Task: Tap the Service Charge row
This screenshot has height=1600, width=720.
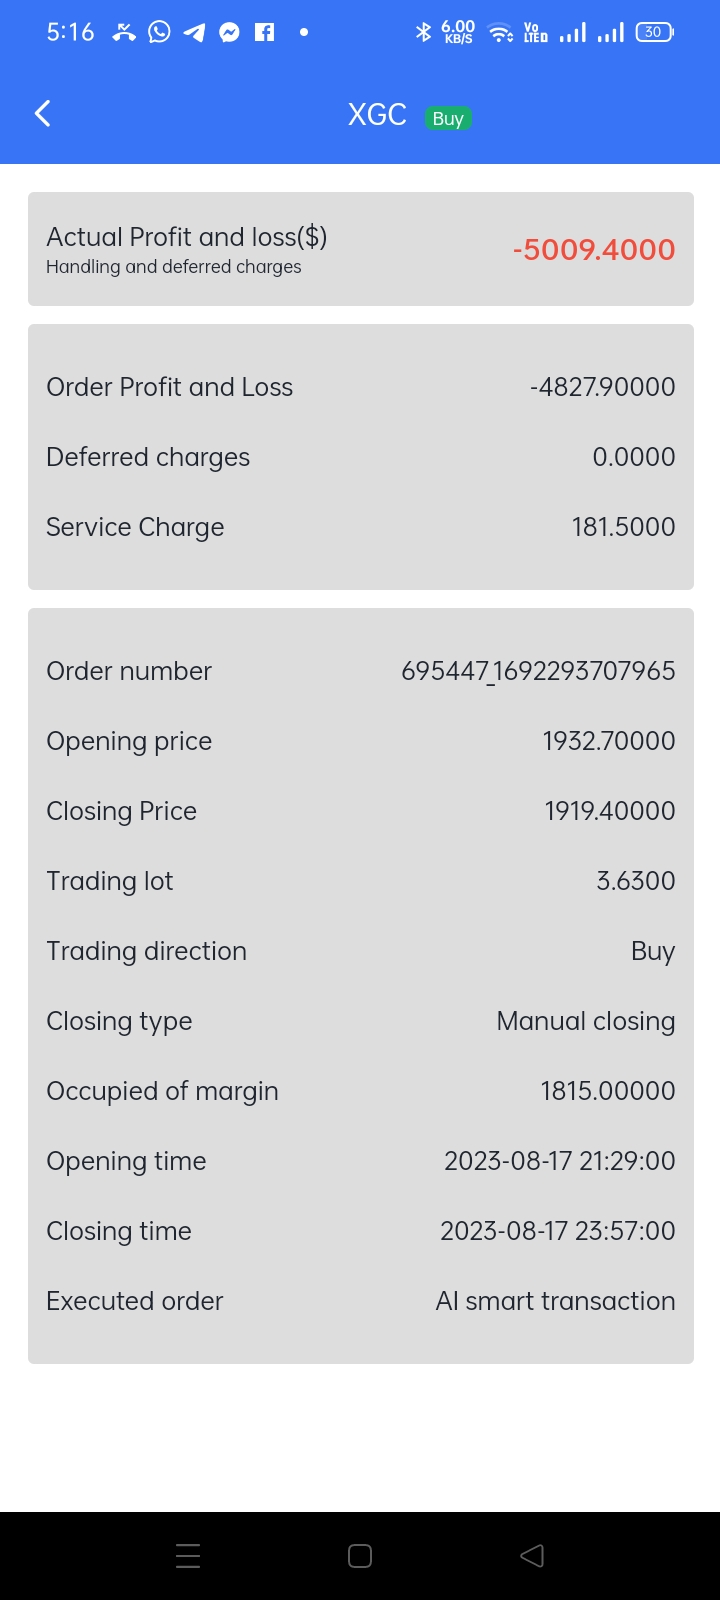Action: coord(360,527)
